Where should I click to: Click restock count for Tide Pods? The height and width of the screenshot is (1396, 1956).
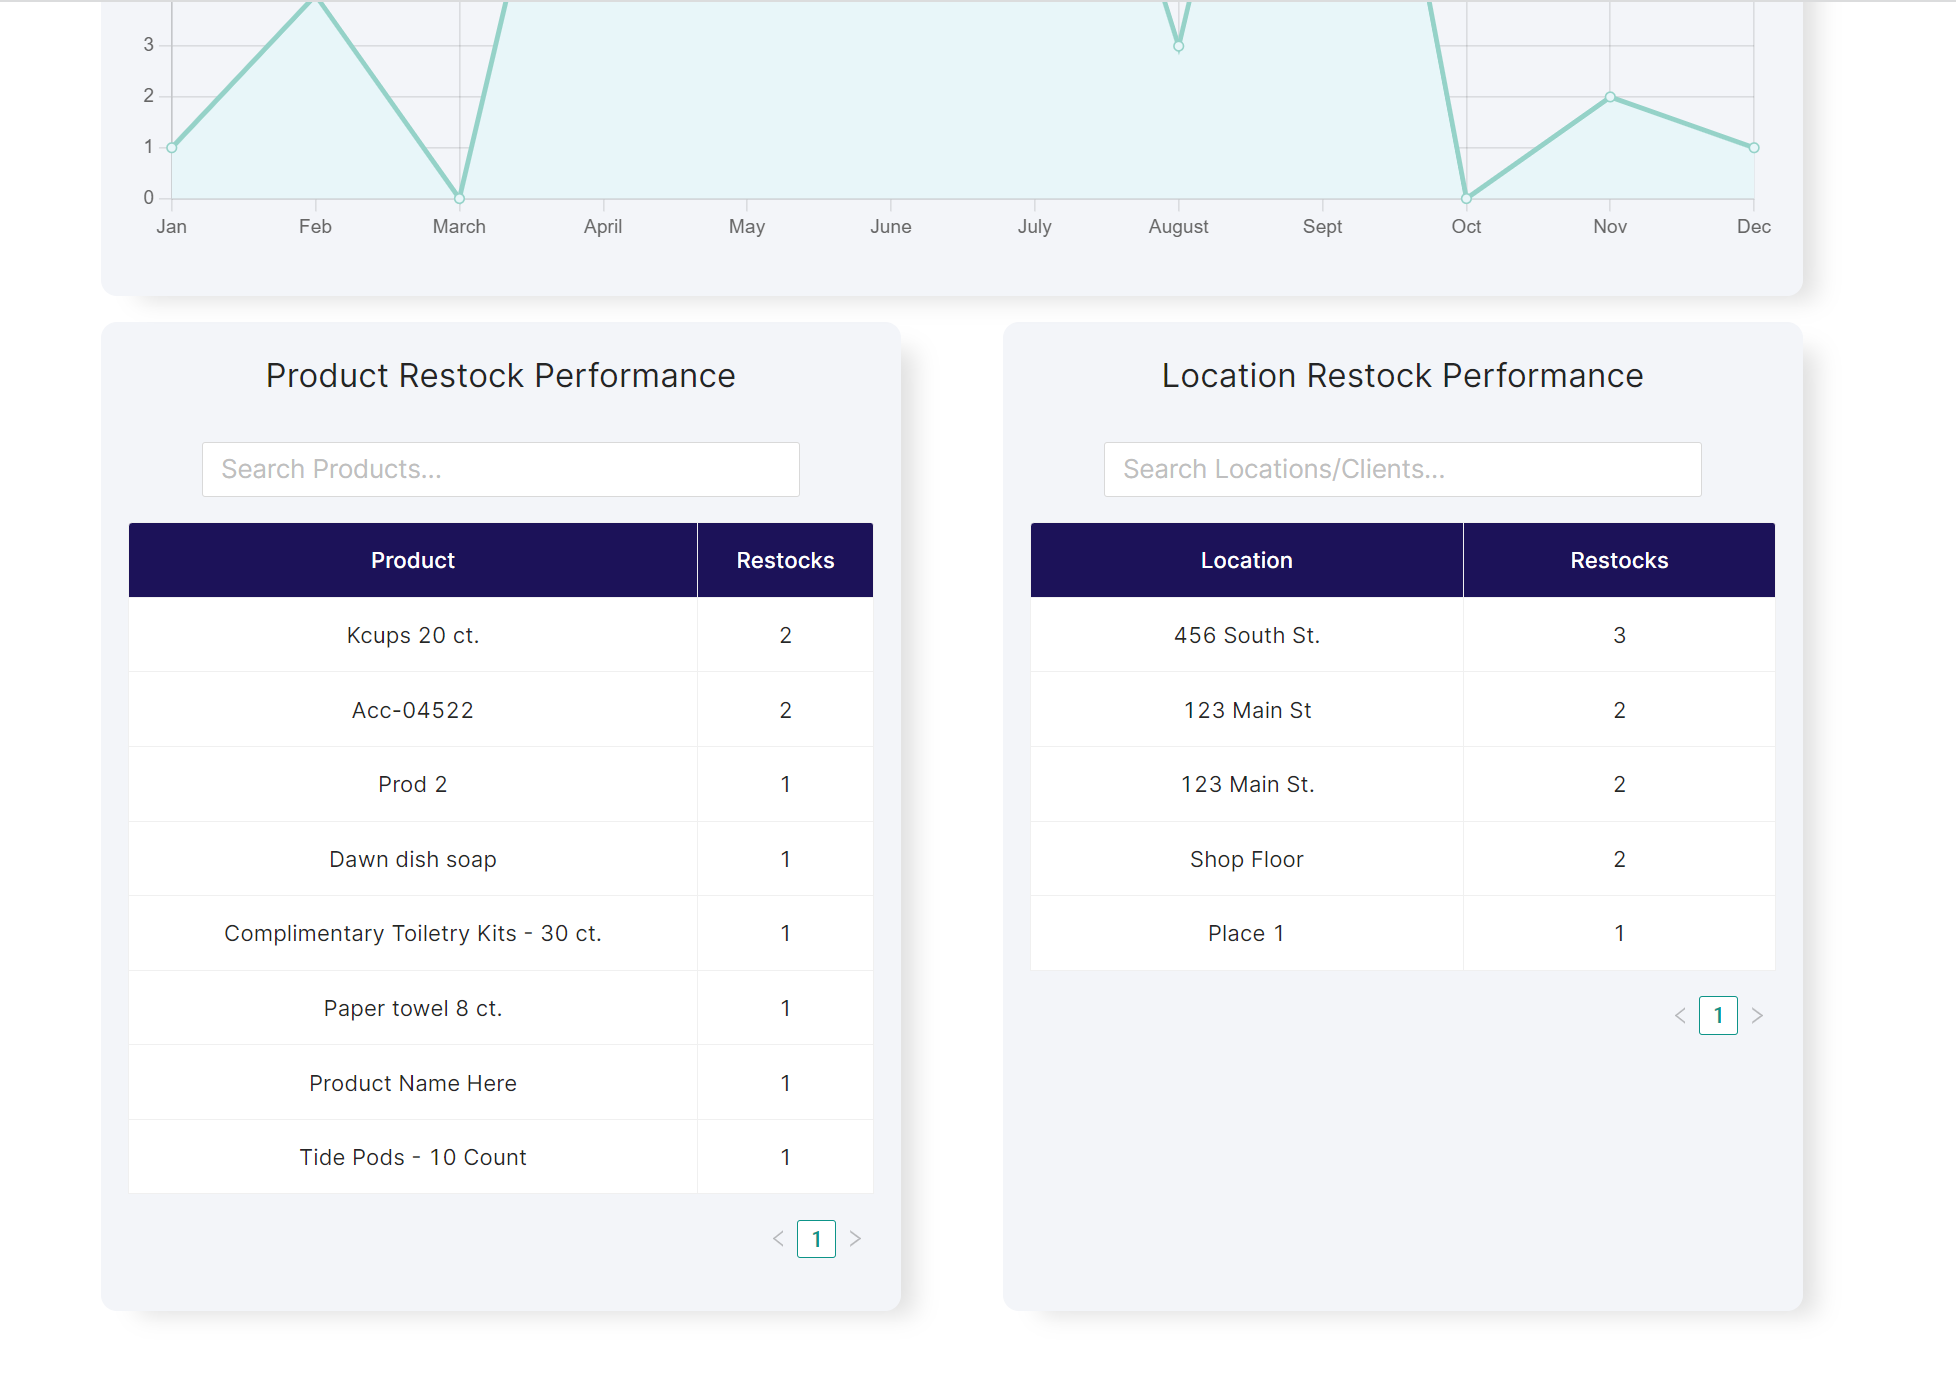(x=785, y=1157)
